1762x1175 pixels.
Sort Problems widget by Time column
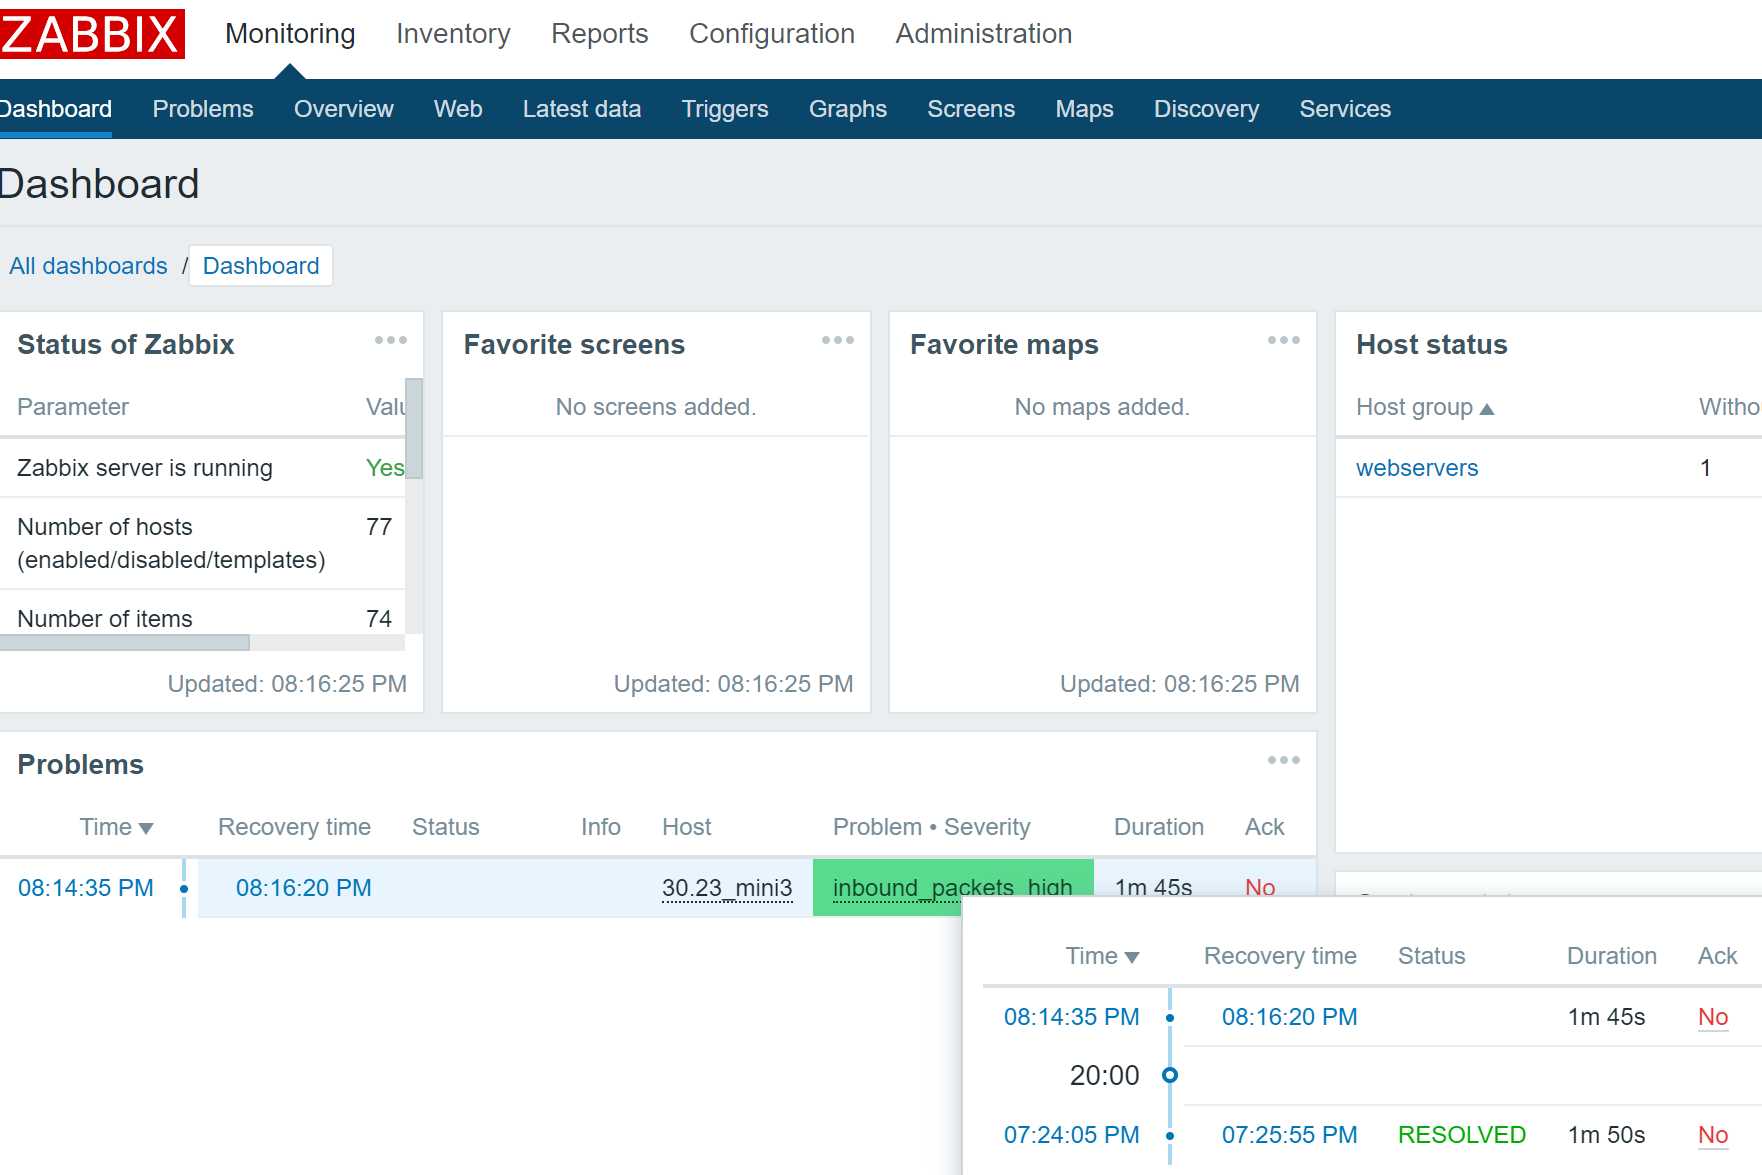point(116,827)
